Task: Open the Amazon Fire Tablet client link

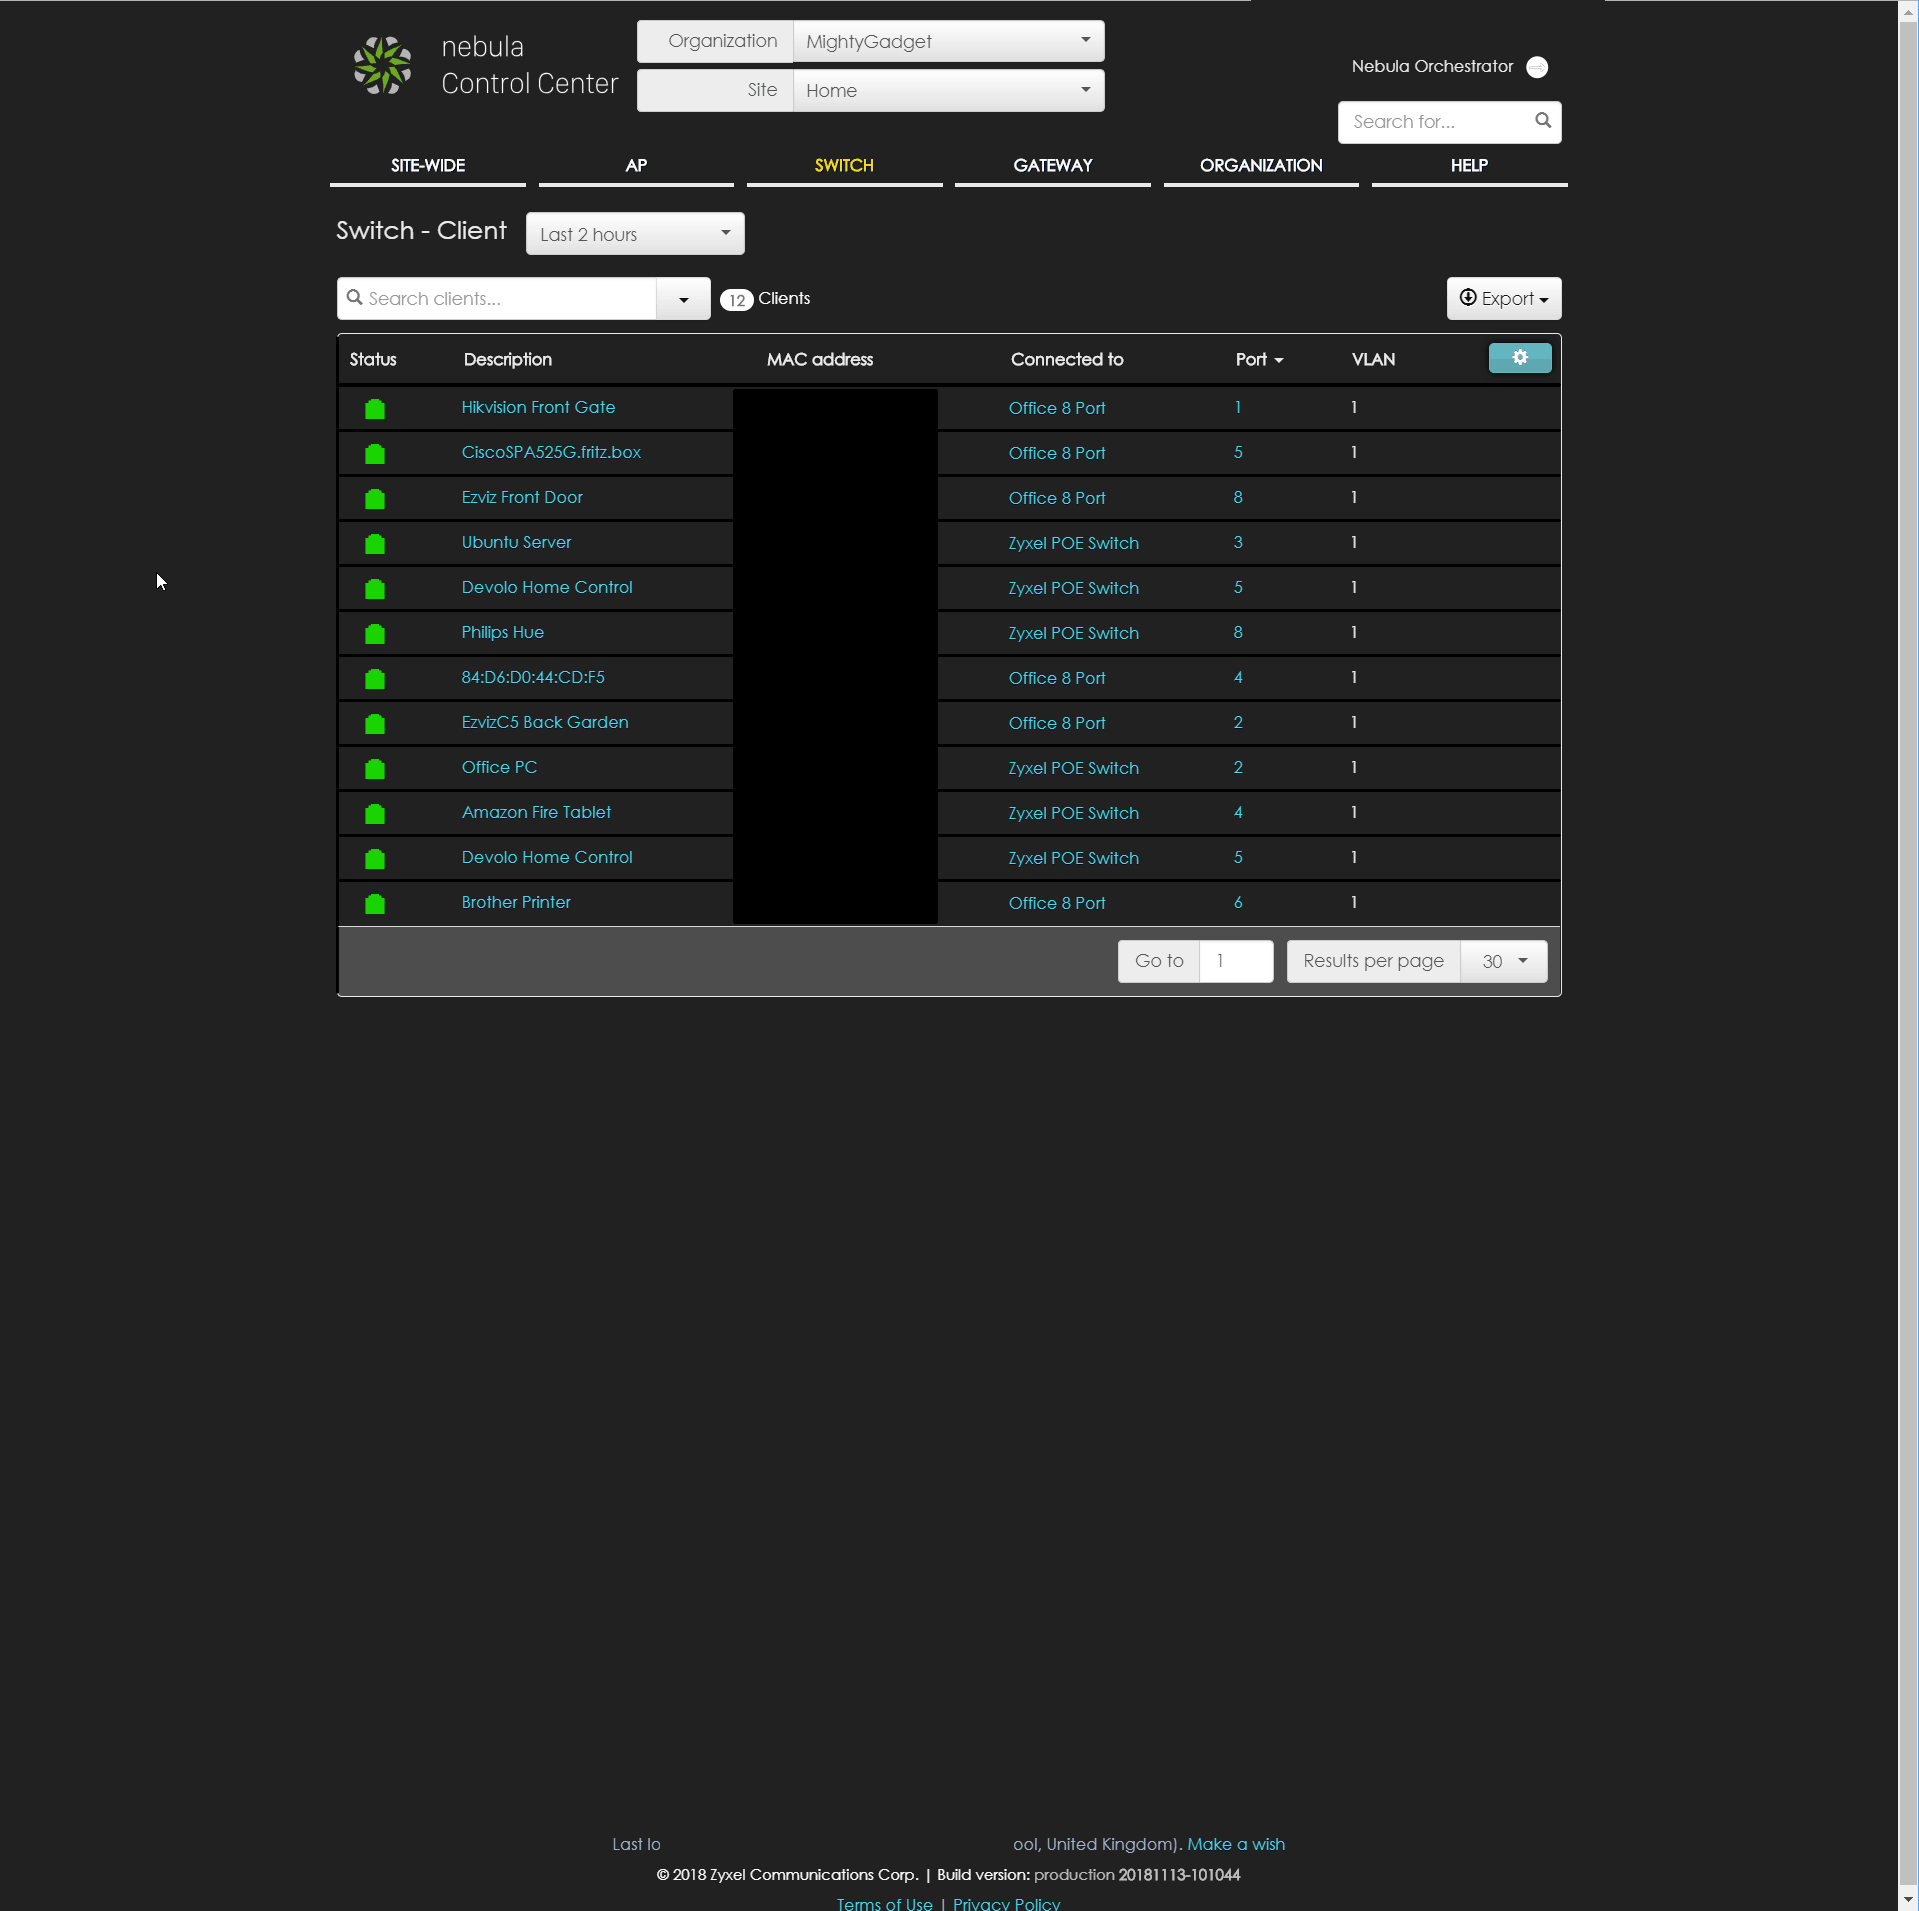Action: point(536,813)
